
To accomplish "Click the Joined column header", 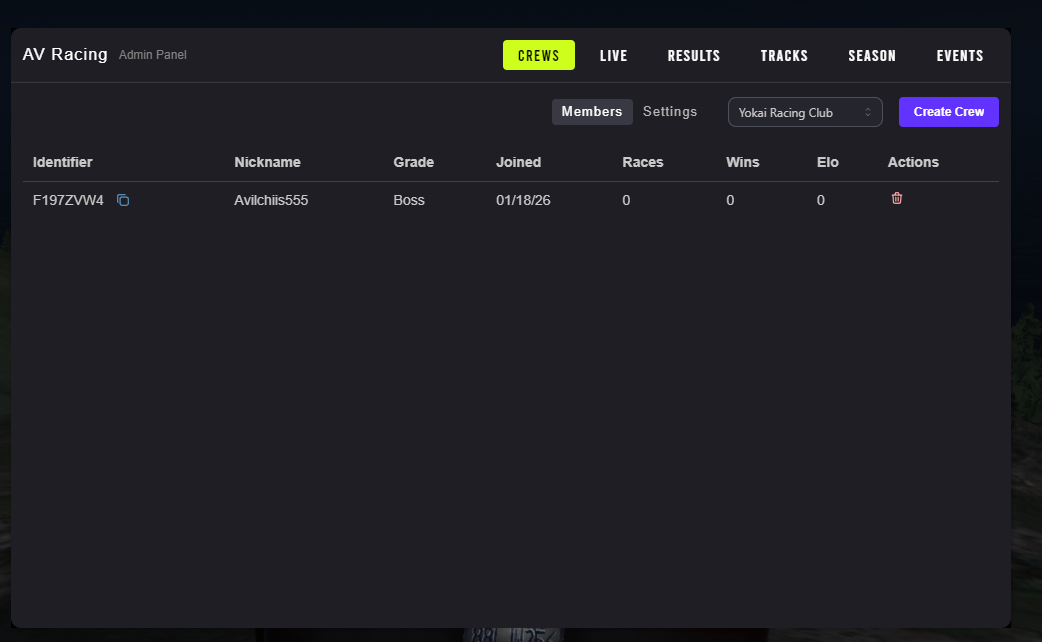I will coord(518,162).
